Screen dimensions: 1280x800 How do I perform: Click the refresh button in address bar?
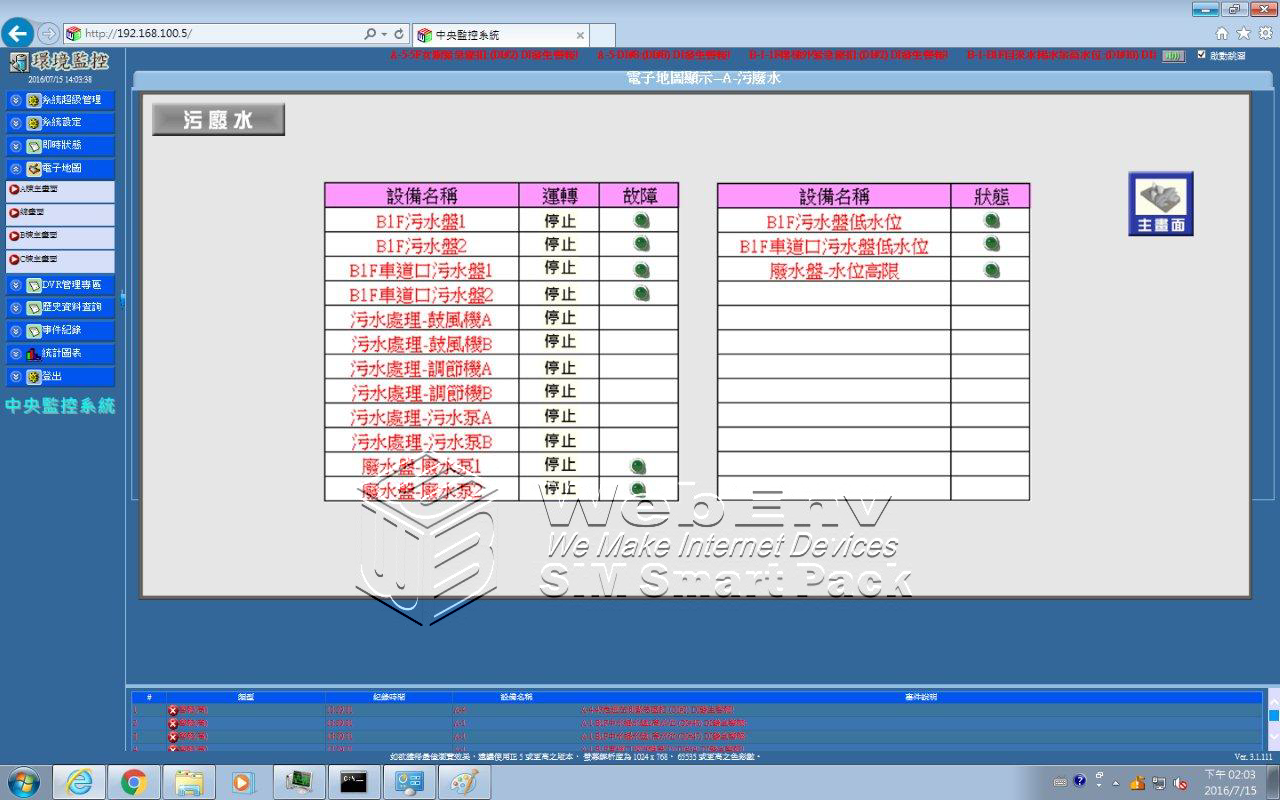[x=399, y=34]
